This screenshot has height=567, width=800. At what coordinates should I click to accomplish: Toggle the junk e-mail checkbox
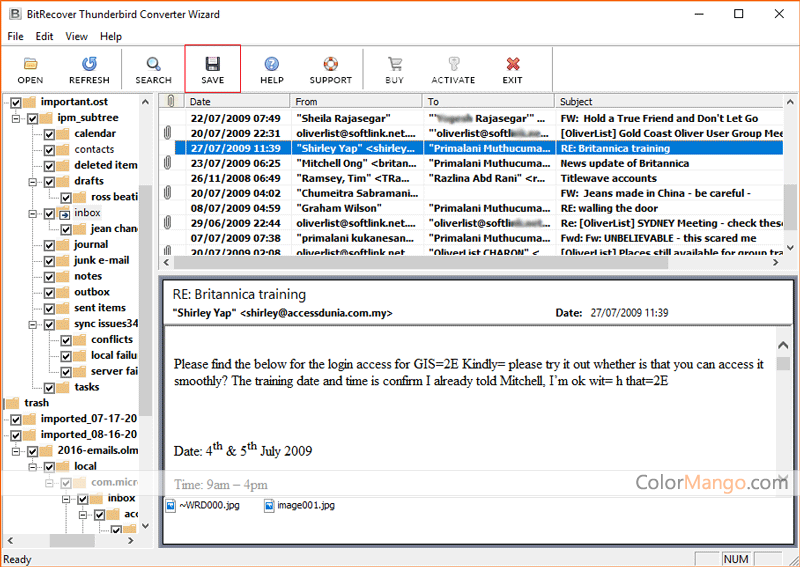click(49, 260)
